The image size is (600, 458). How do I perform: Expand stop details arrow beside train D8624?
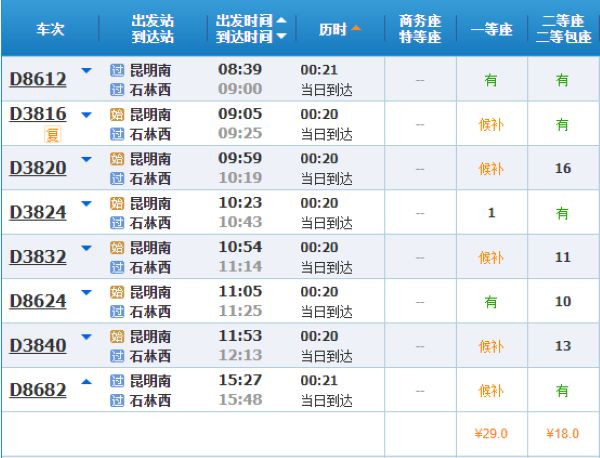coord(85,293)
